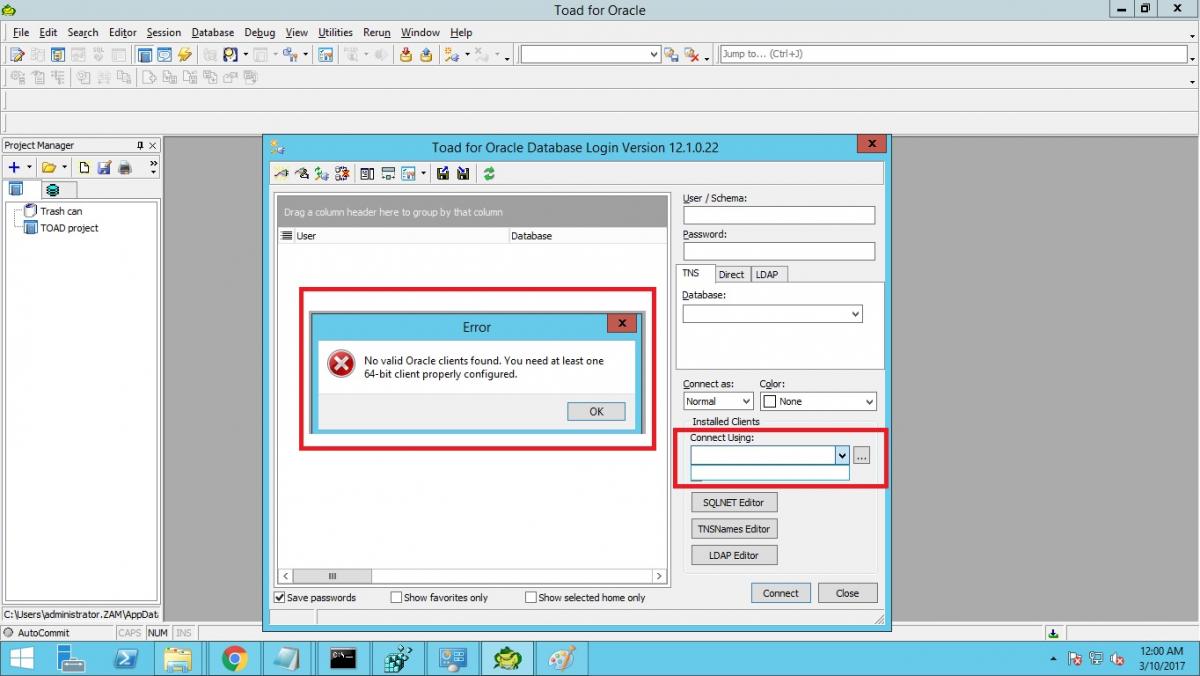Click the printer icon in Project Manager toolbar
The height and width of the screenshot is (676, 1200).
coord(125,168)
